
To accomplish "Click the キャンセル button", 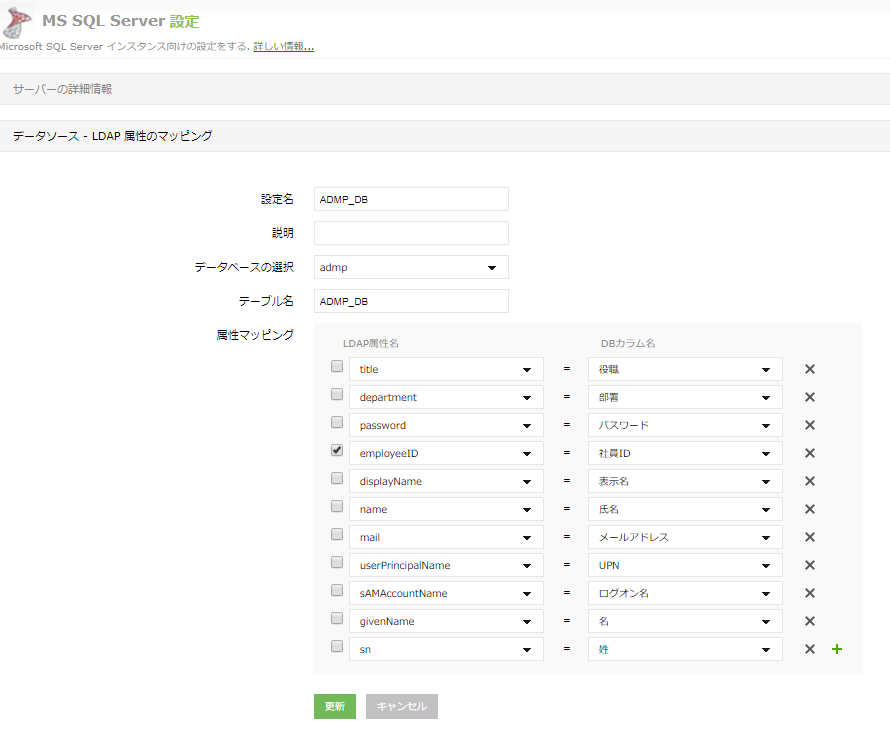I will click(x=402, y=706).
